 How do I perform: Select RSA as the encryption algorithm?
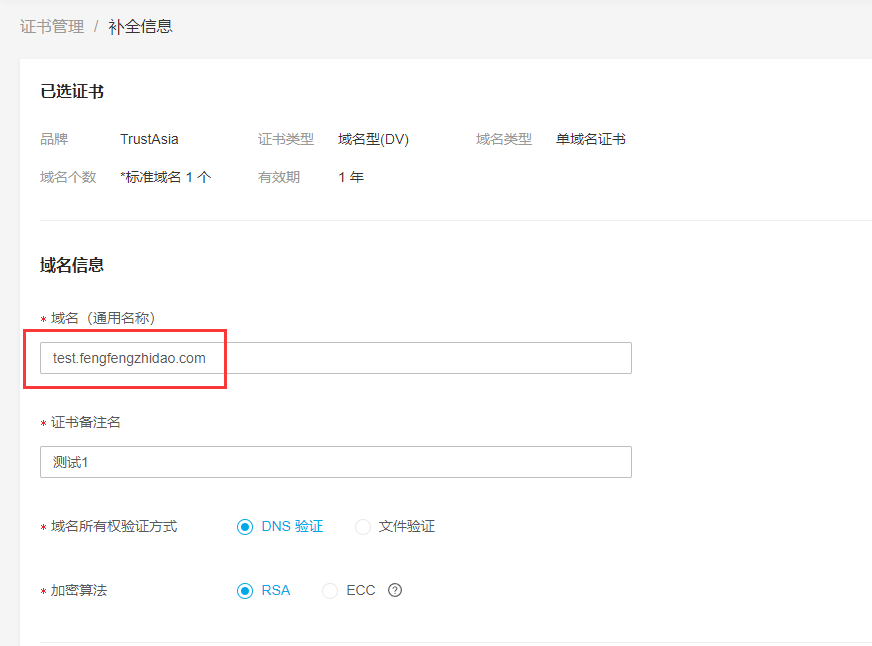(245, 591)
